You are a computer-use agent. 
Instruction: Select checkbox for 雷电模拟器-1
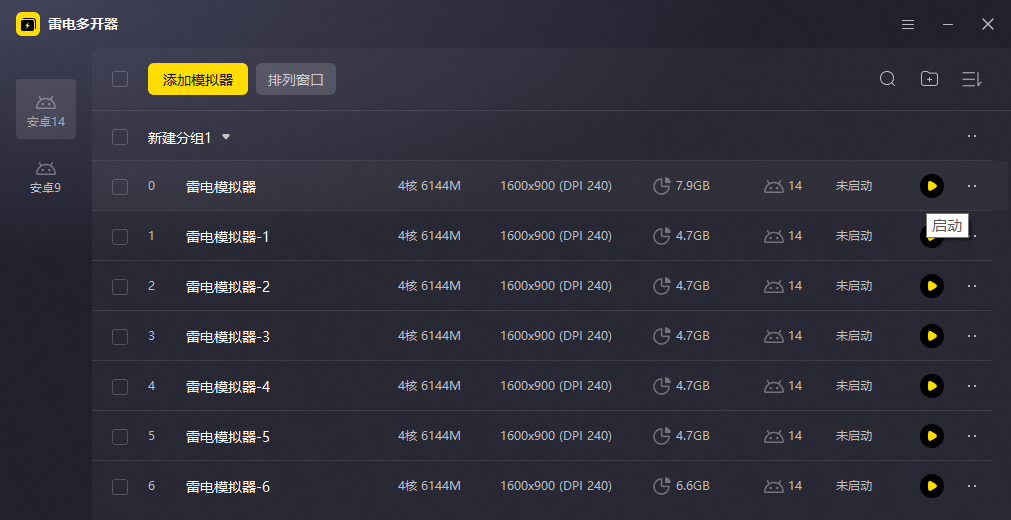tap(120, 237)
